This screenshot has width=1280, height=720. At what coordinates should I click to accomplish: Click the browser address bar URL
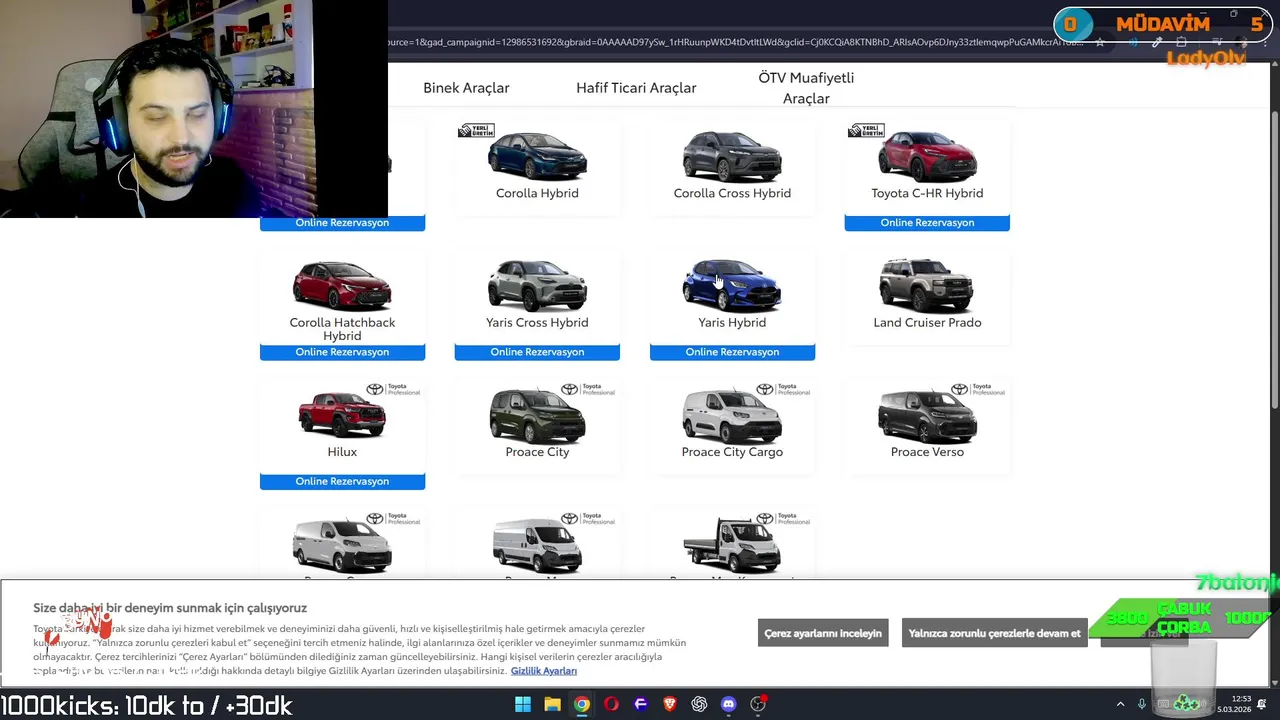[x=735, y=43]
